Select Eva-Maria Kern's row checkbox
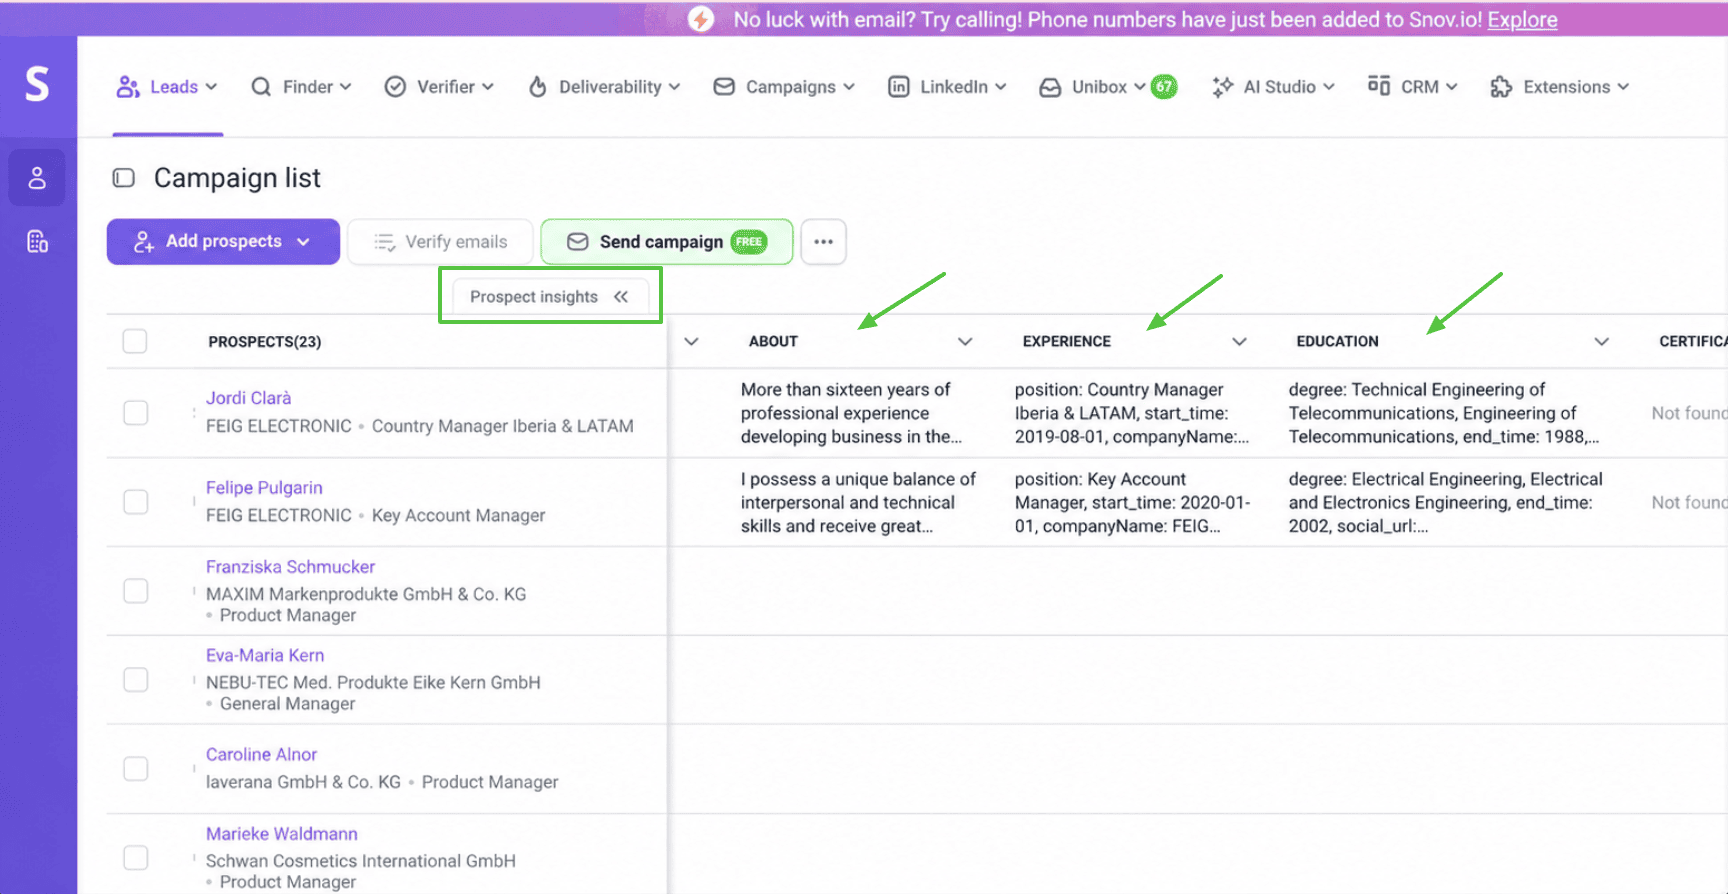Screen dimensions: 1728x894 point(135,680)
